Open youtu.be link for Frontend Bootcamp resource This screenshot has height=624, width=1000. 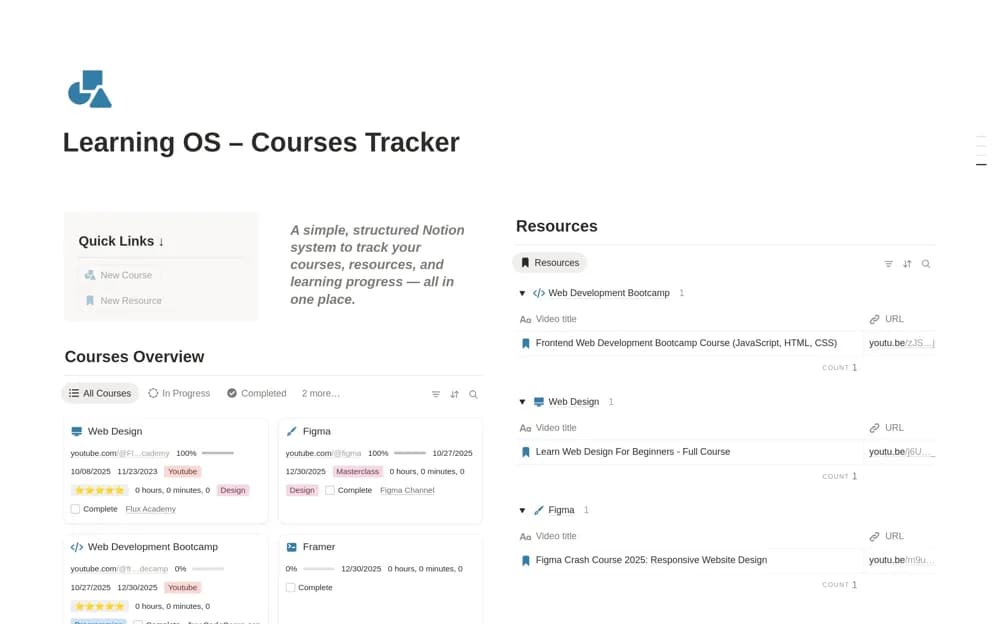click(x=901, y=343)
